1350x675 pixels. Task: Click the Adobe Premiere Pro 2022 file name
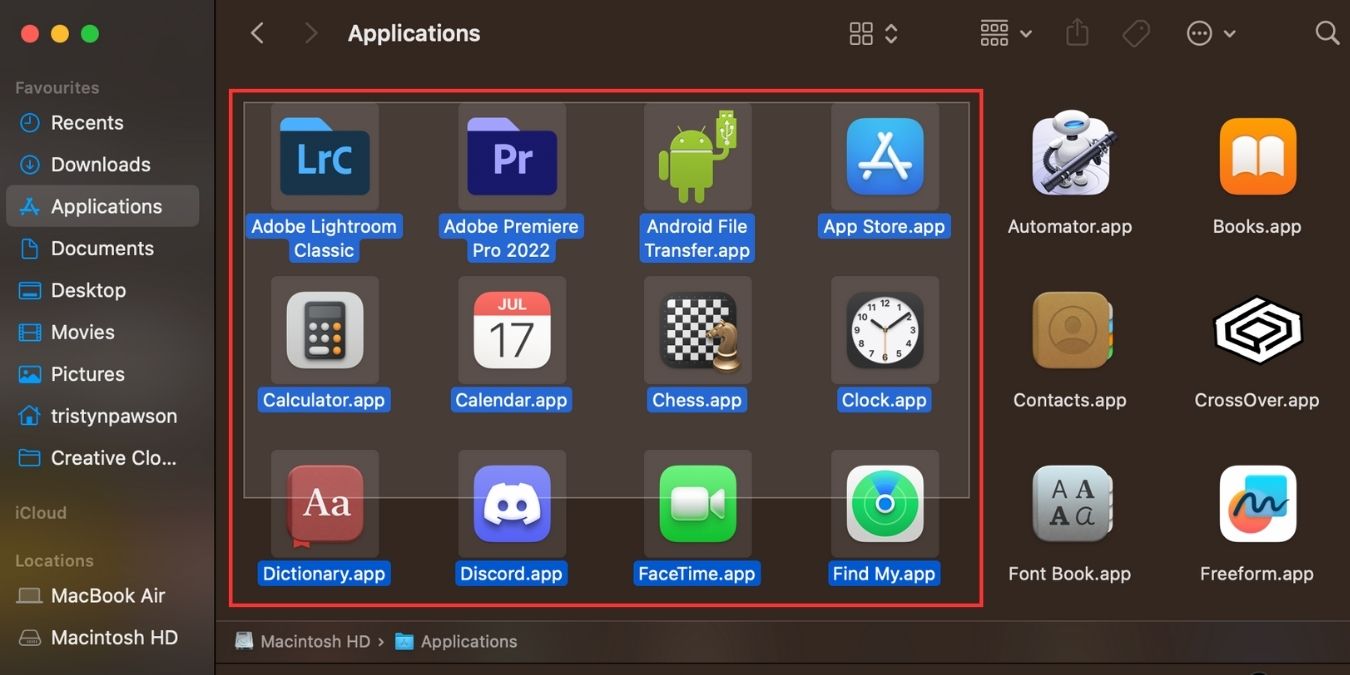pyautogui.click(x=511, y=238)
